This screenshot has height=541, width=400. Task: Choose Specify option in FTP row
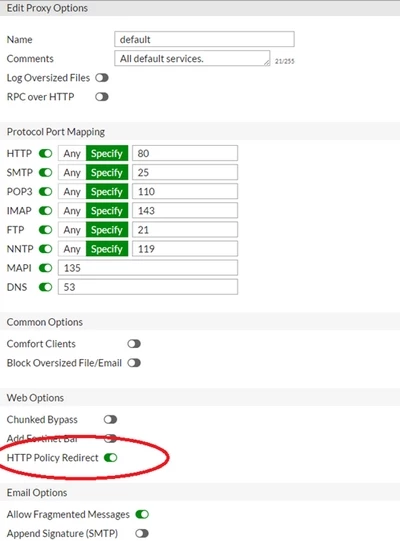pyautogui.click(x=107, y=230)
